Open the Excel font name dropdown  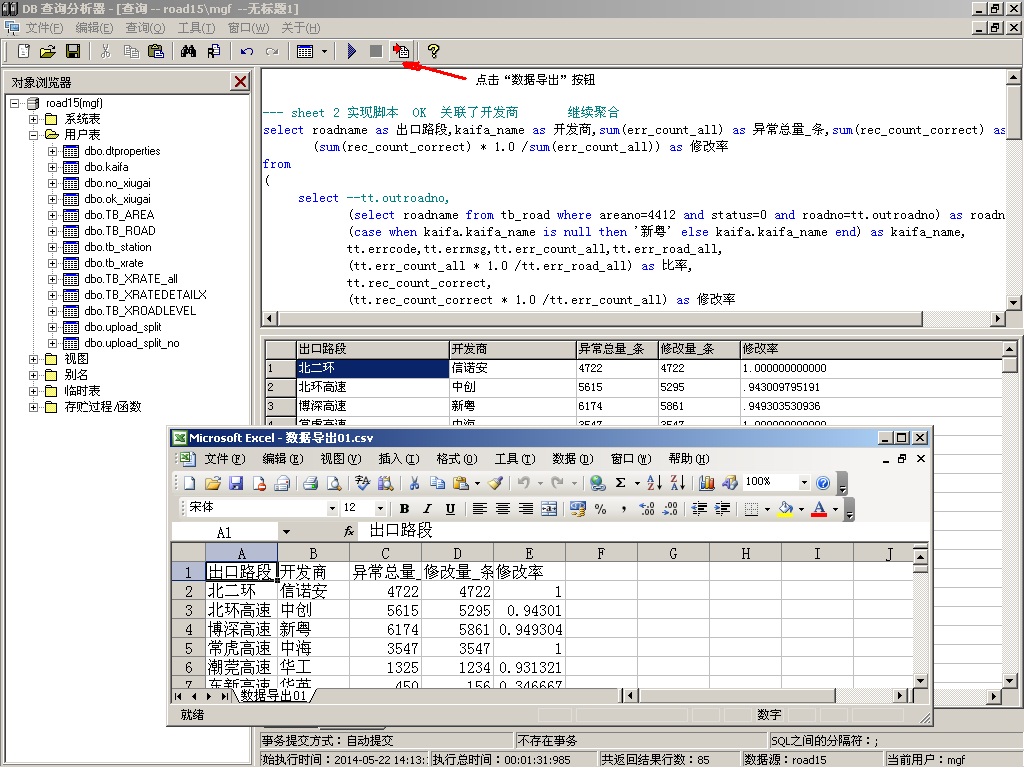[x=332, y=508]
